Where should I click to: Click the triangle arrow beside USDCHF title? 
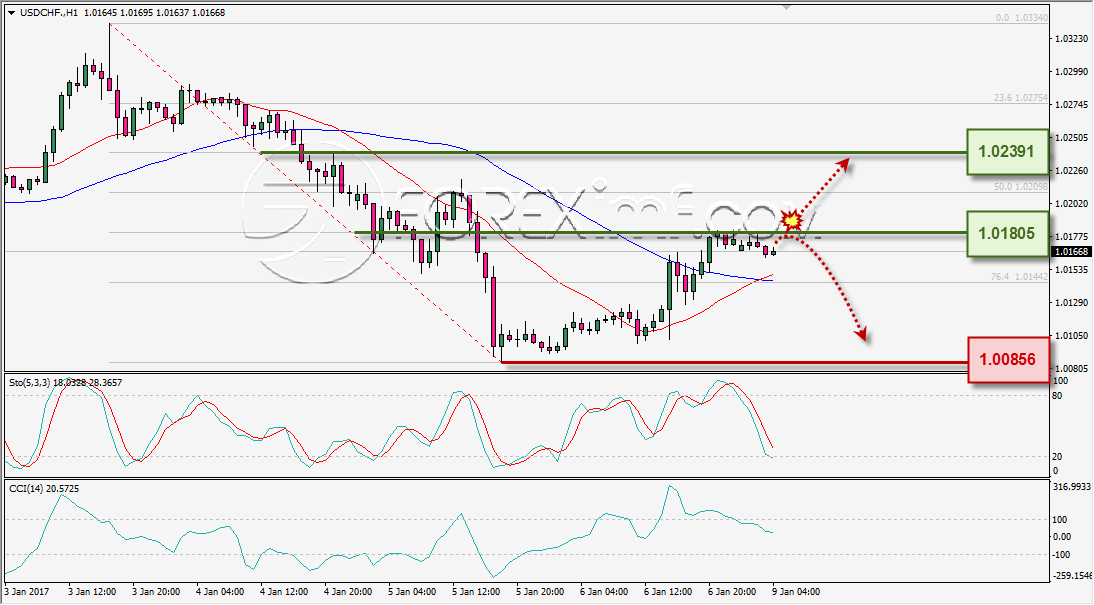click(11, 13)
